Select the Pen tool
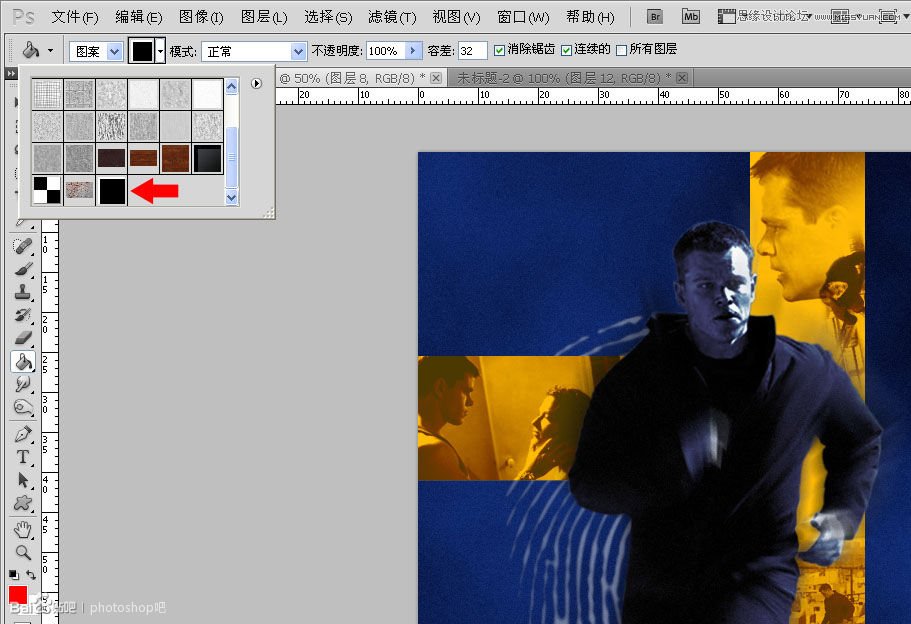The image size is (911, 624). click(x=22, y=432)
